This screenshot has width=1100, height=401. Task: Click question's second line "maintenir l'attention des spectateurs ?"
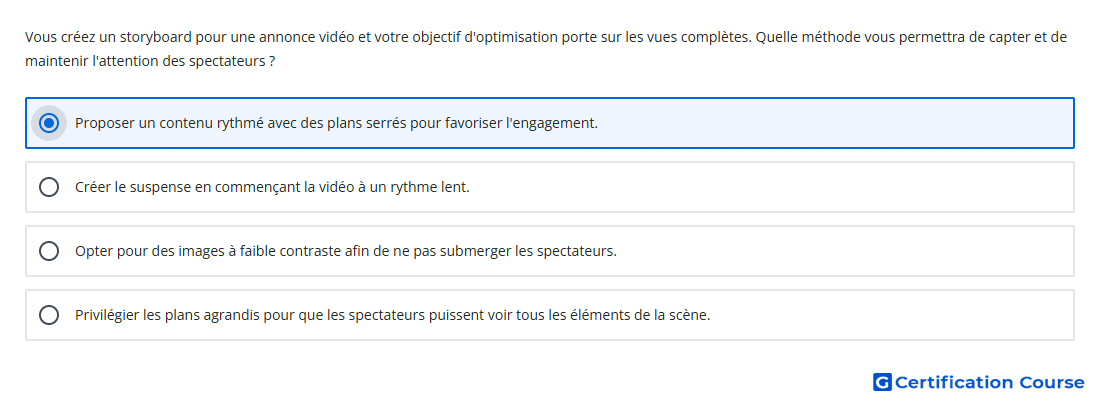(150, 61)
